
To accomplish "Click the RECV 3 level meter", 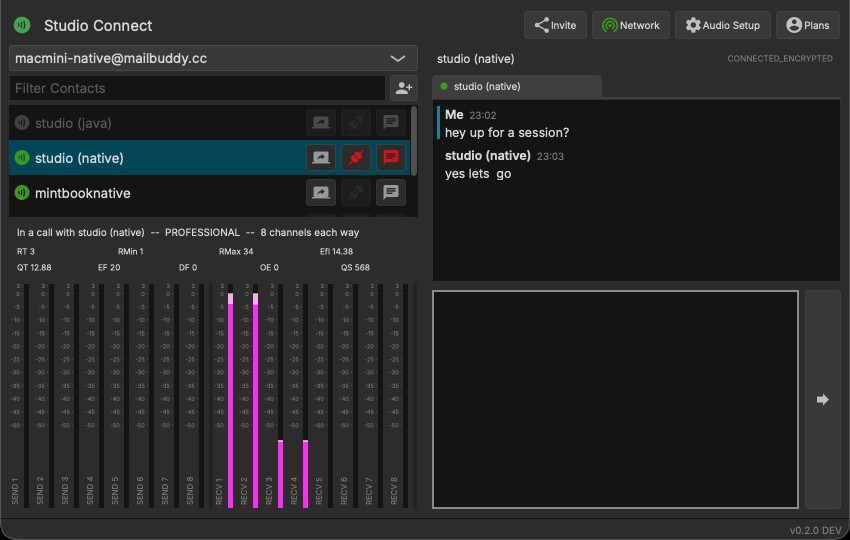I will [x=280, y=395].
